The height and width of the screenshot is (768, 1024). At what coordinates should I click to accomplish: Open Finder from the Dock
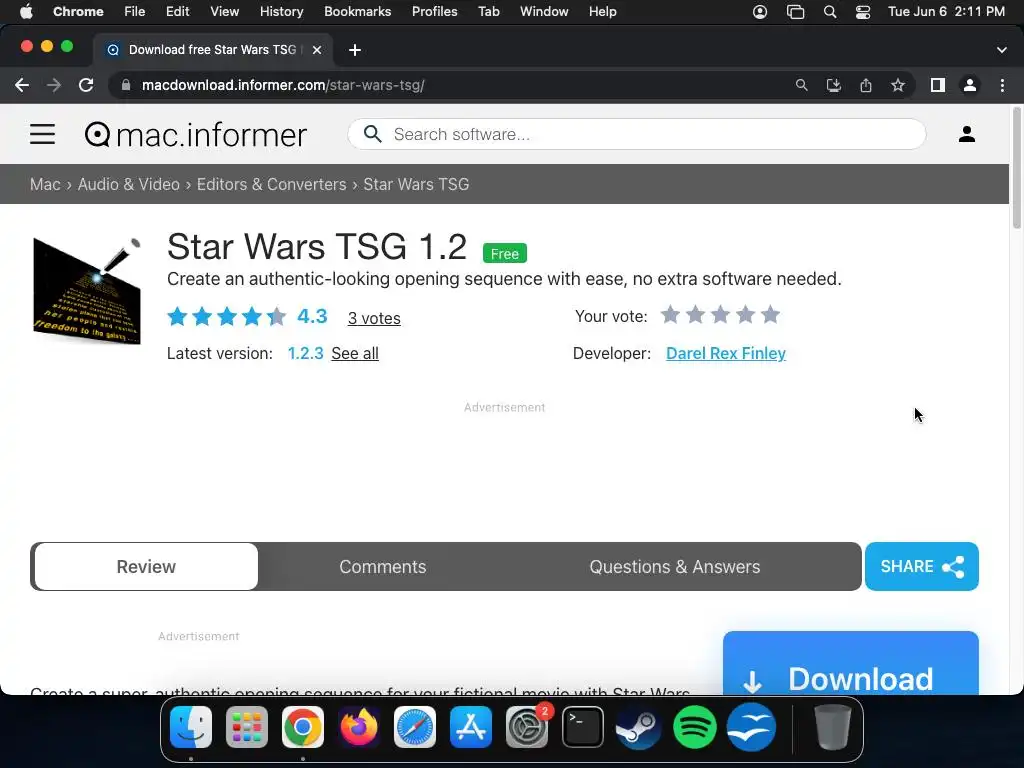(191, 727)
